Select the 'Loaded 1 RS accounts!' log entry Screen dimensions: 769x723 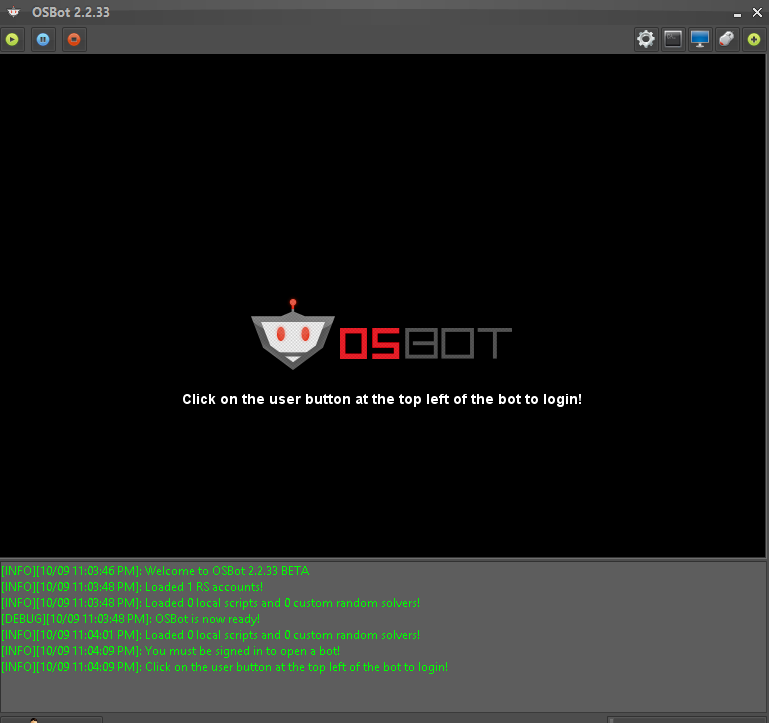[132, 587]
